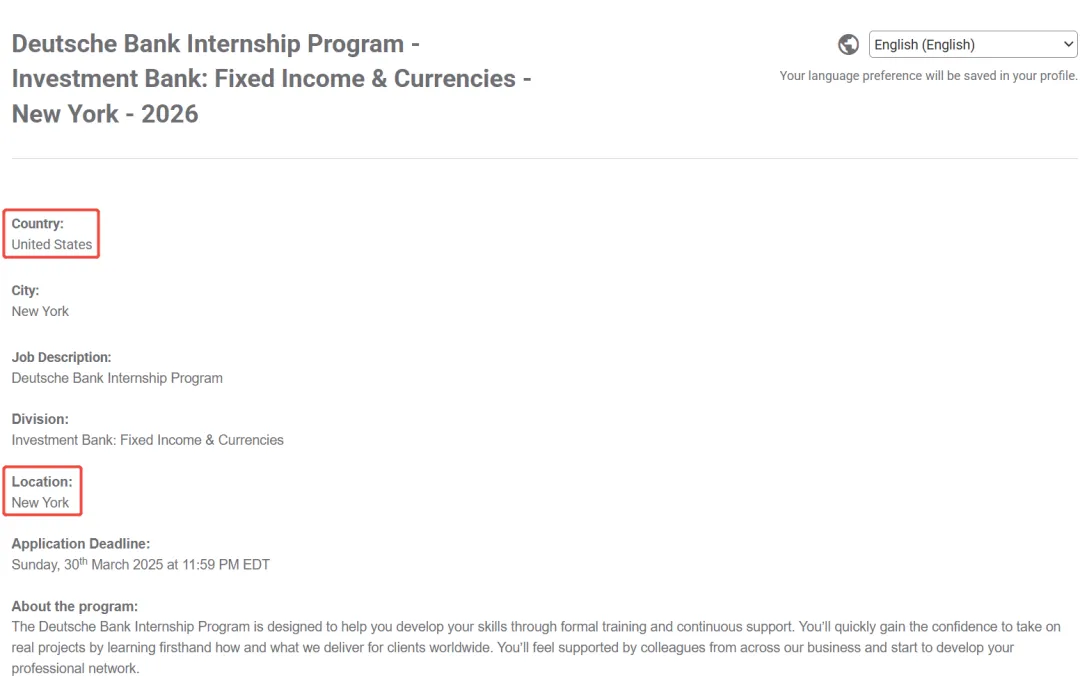
Task: Click New York under City
Action: (40, 311)
